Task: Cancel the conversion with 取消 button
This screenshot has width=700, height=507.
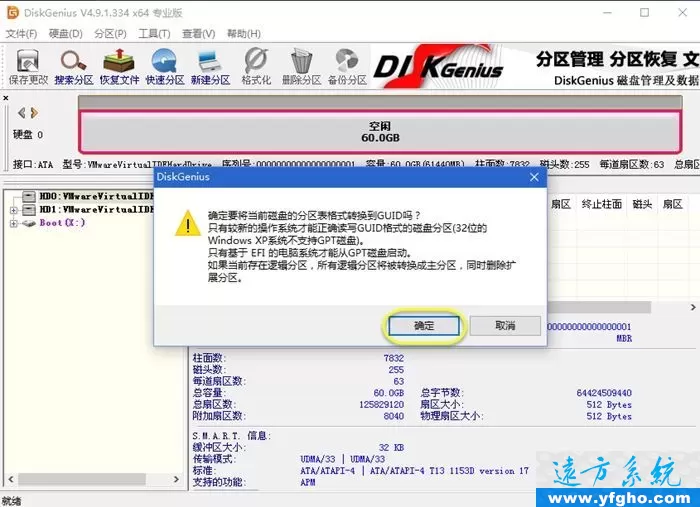Action: click(x=505, y=326)
